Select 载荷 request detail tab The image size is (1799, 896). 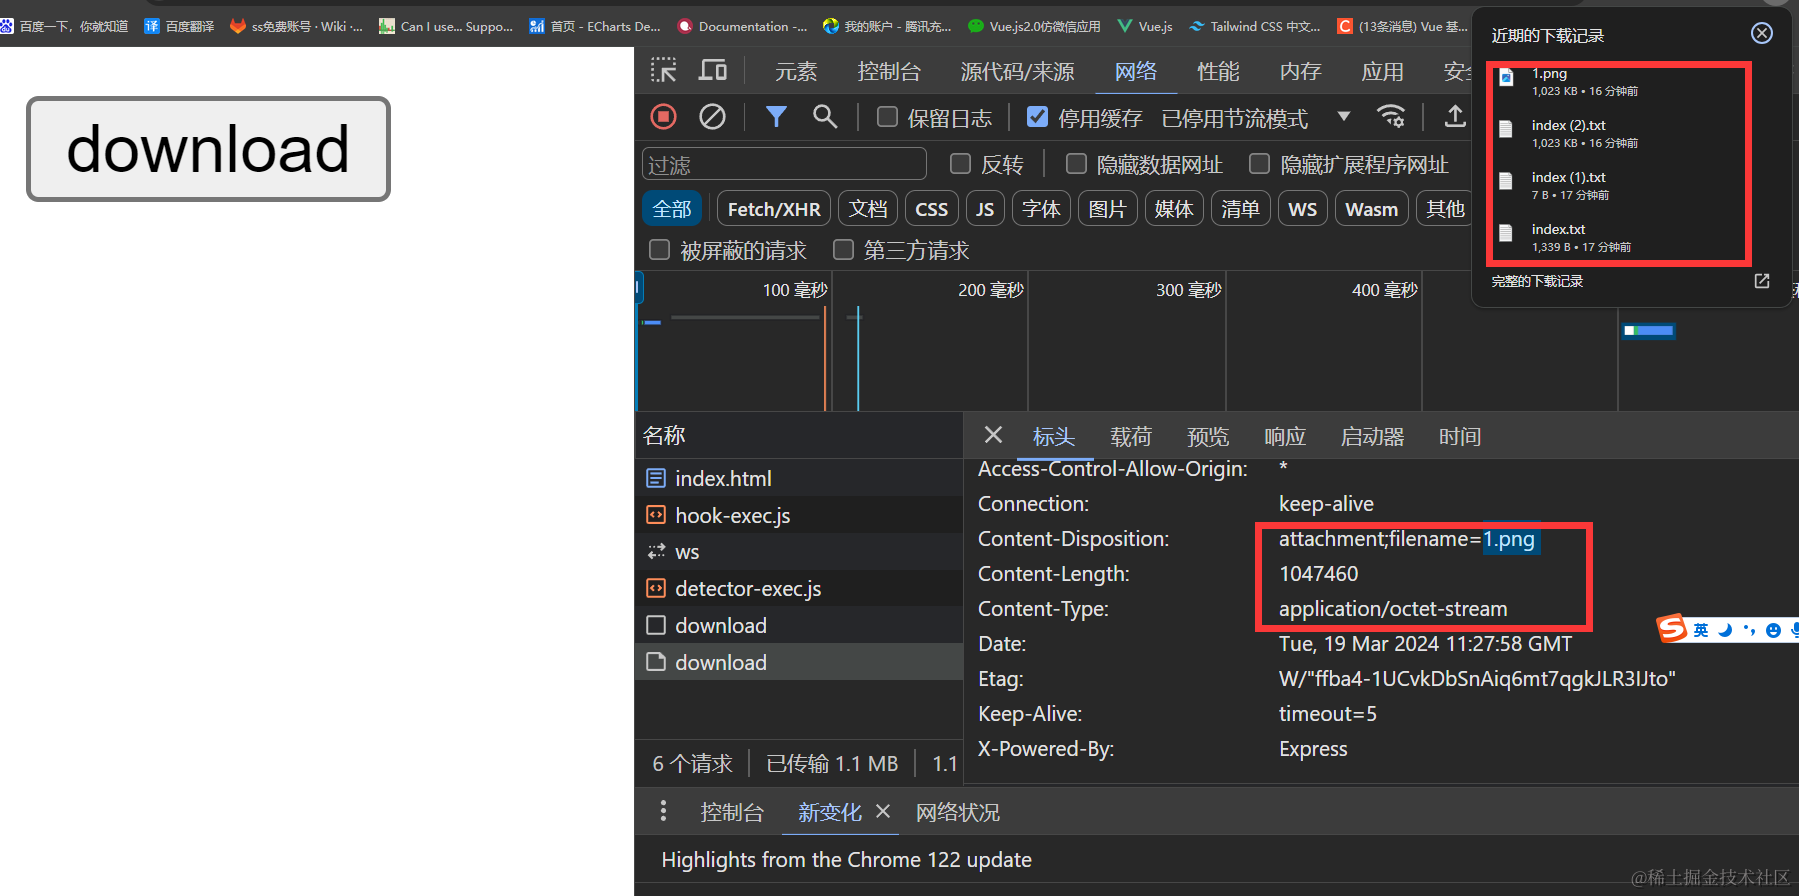[1131, 436]
